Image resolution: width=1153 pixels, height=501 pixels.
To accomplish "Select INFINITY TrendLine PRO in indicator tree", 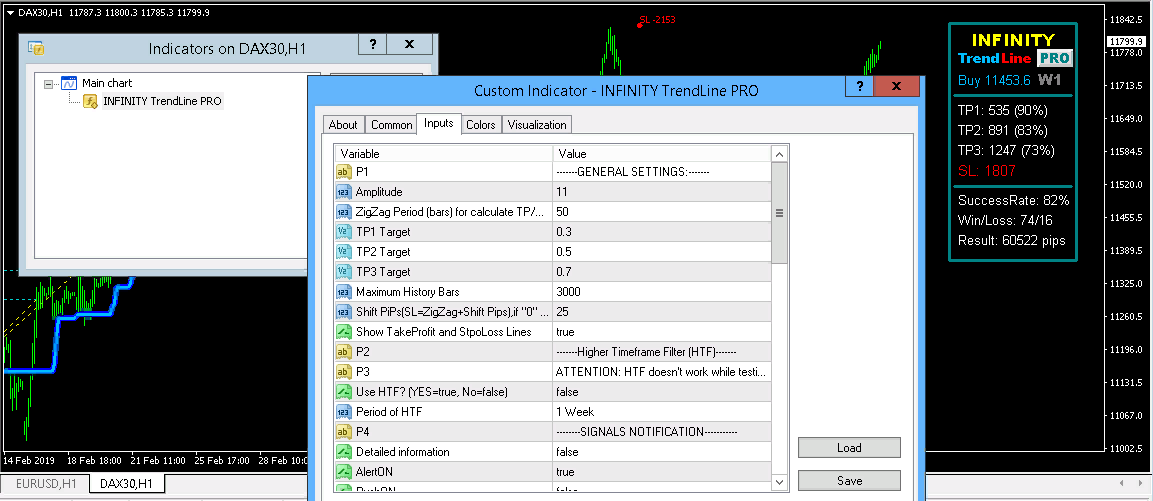I will [162, 102].
